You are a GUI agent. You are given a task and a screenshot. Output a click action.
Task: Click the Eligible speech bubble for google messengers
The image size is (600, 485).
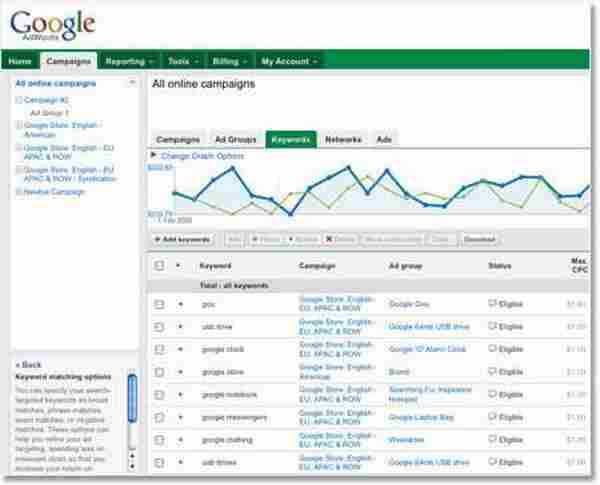click(492, 416)
